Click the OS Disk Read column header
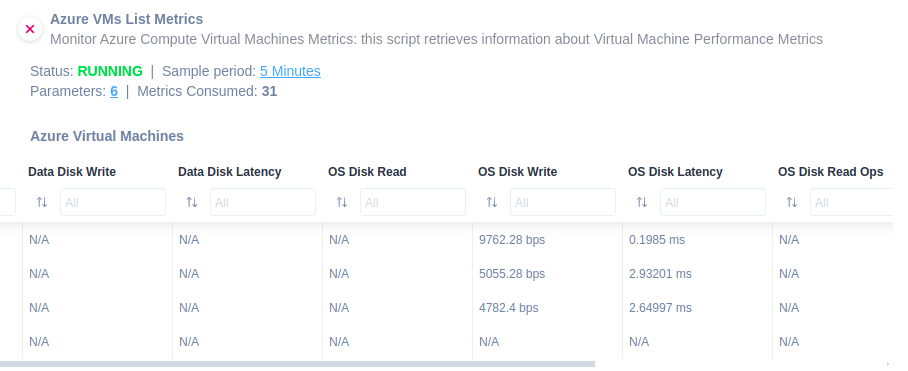The width and height of the screenshot is (908, 371). coord(367,172)
